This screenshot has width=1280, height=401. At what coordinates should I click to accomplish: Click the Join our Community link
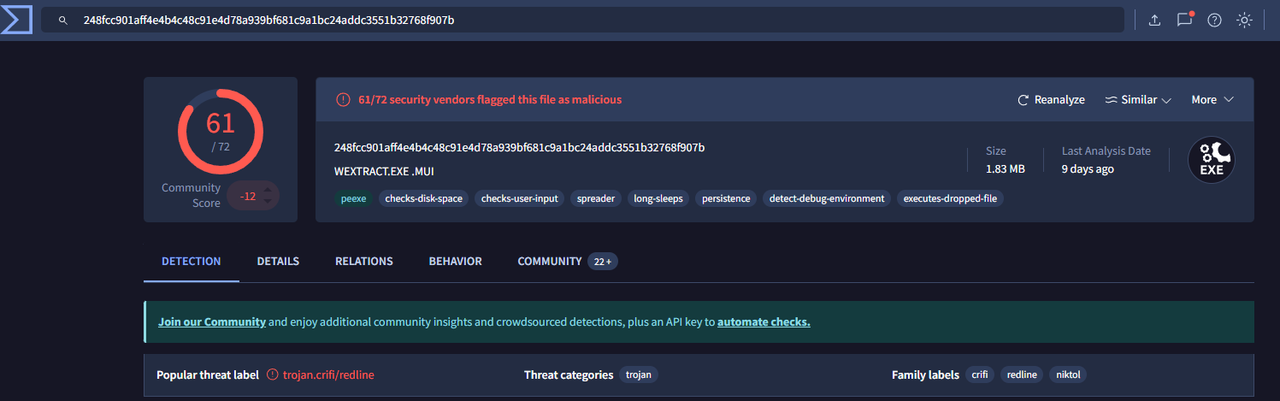point(212,322)
